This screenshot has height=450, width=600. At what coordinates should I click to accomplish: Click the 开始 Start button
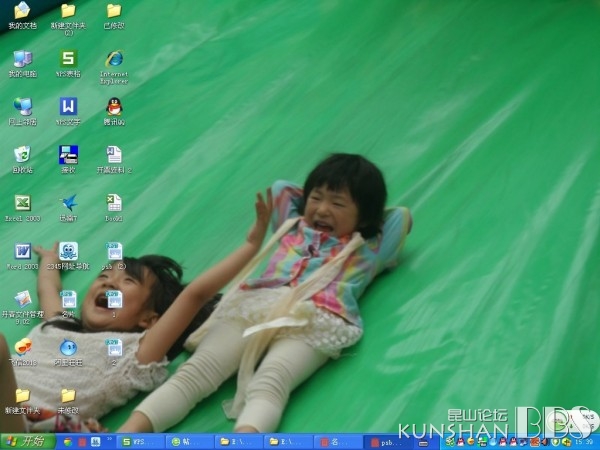tap(28, 442)
